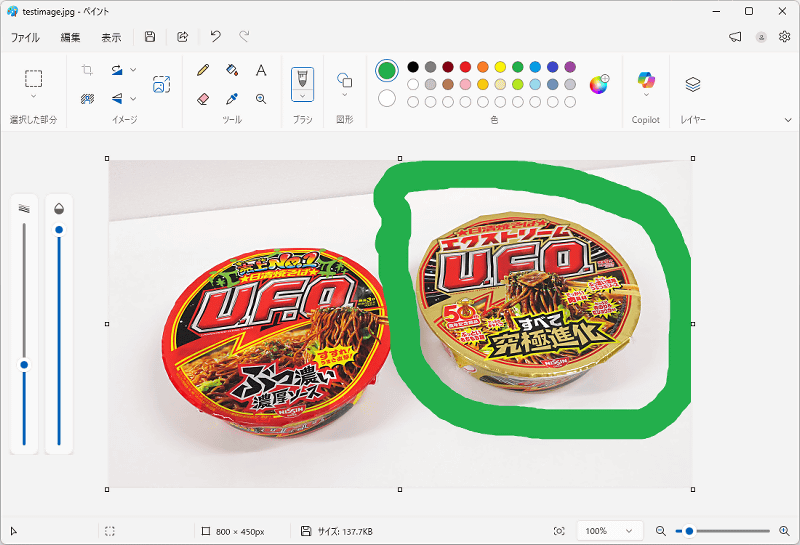
Task: Pick the pink color swatch
Action: [465, 84]
